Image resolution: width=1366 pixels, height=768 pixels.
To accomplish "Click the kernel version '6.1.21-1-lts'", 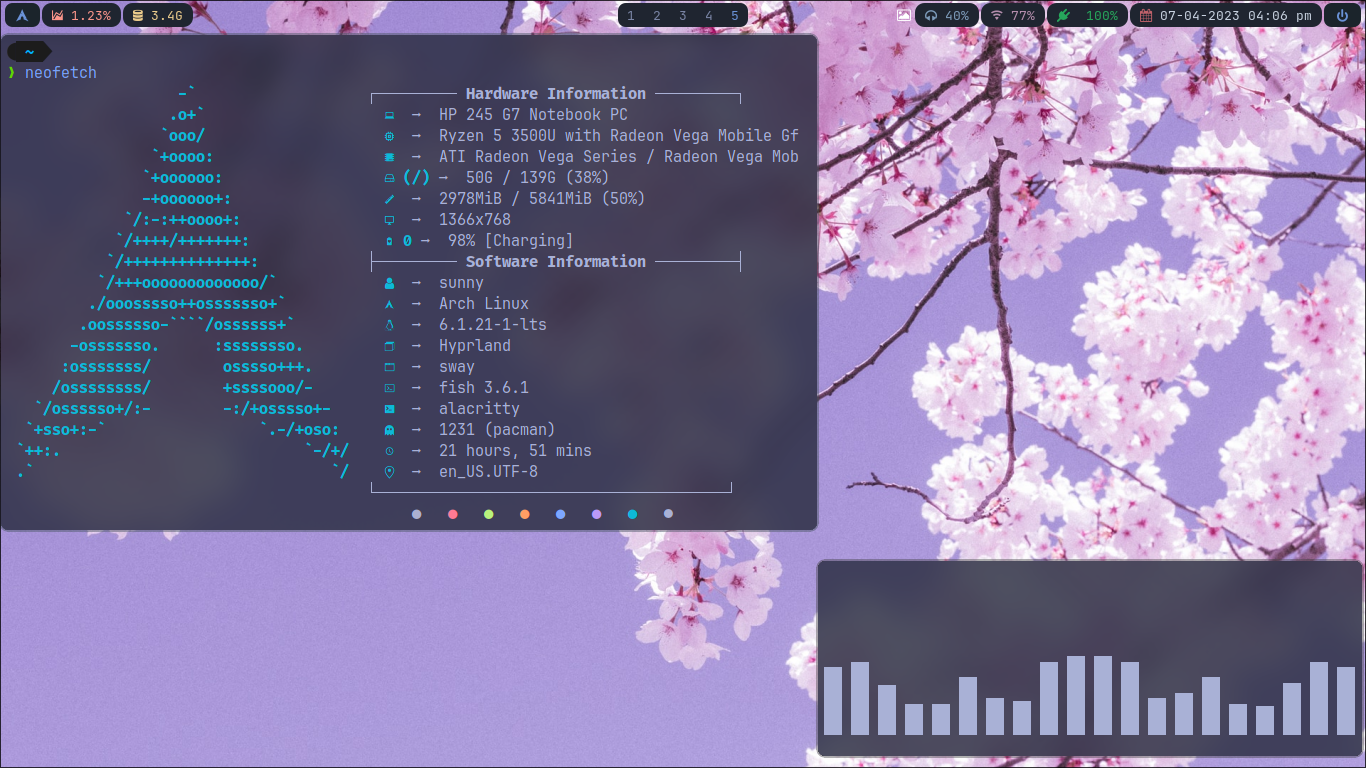I will [x=493, y=325].
